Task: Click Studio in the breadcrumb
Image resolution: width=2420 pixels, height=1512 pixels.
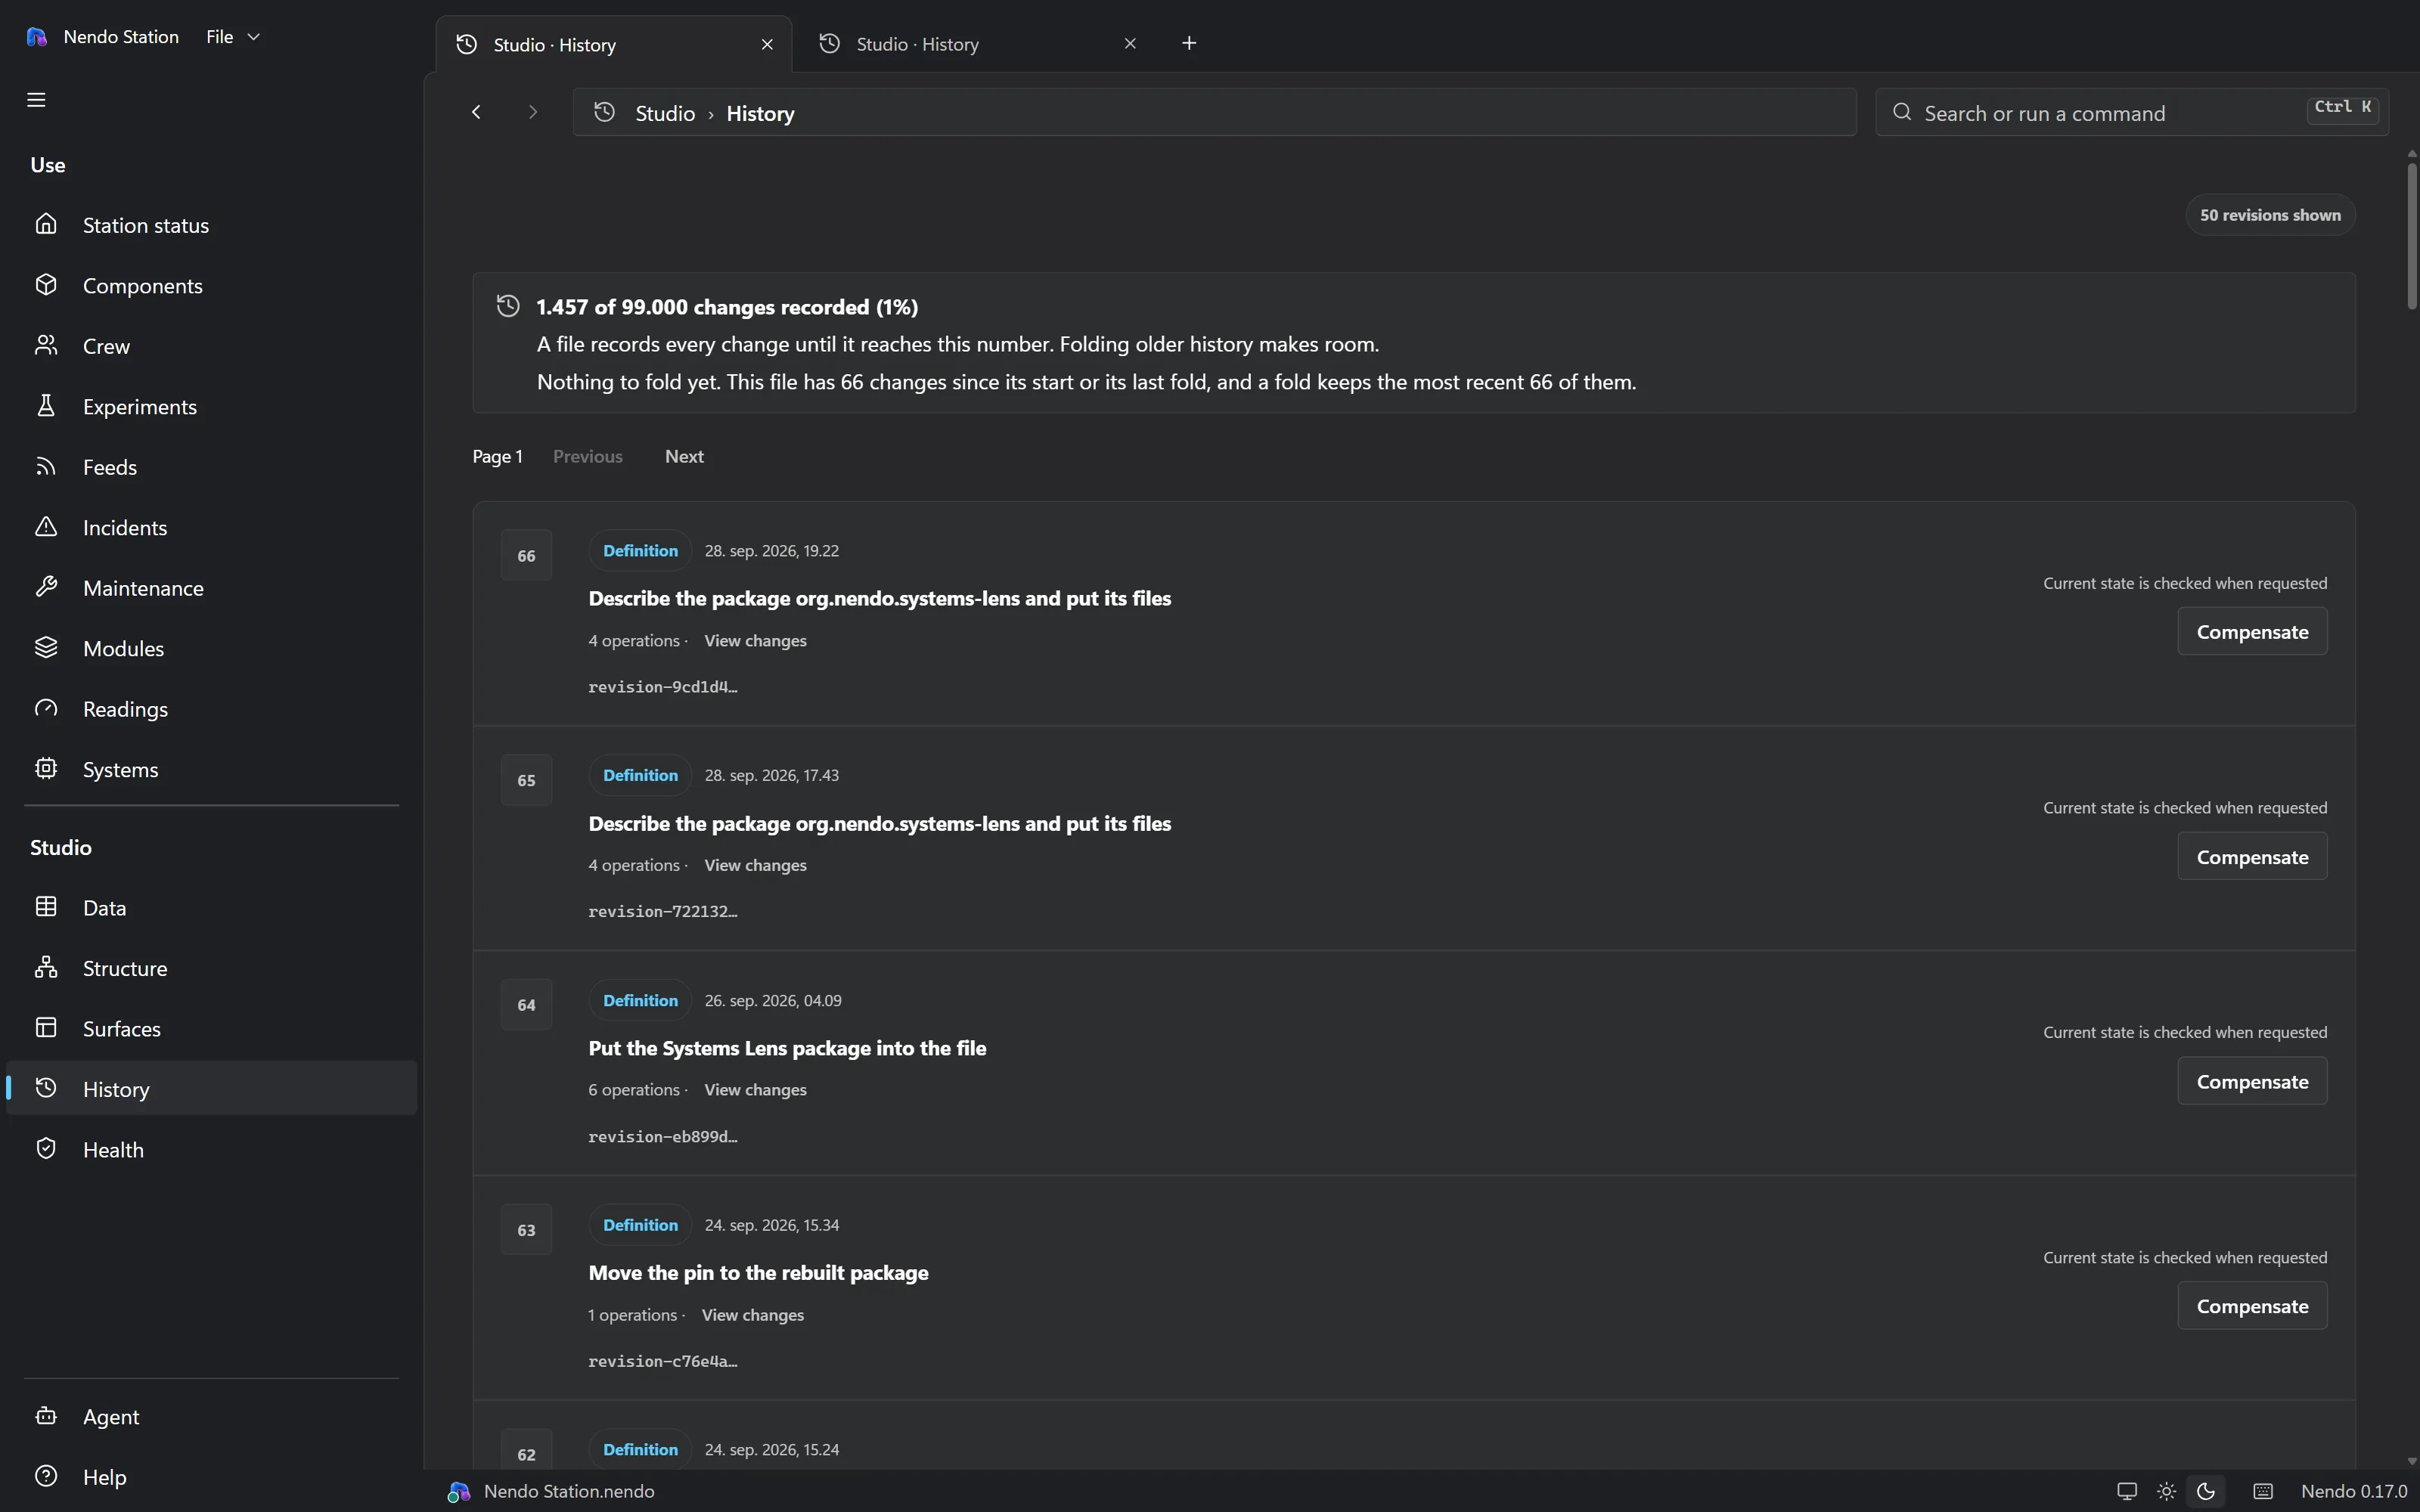Action: pyautogui.click(x=665, y=114)
